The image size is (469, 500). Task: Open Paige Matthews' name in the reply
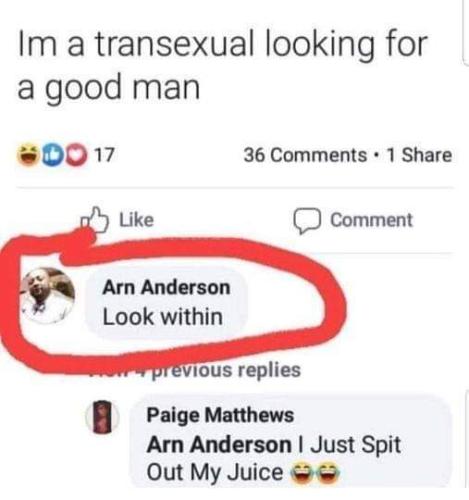click(x=220, y=415)
